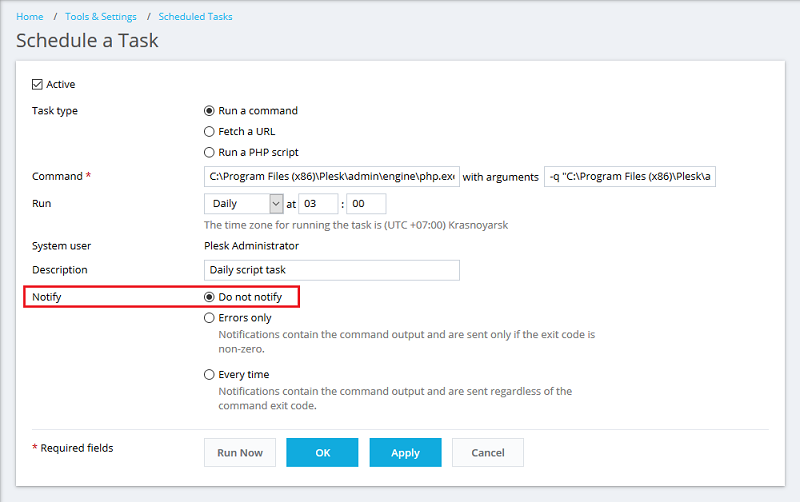
Task: Open the Tools & Settings breadcrumb link
Action: [x=101, y=16]
